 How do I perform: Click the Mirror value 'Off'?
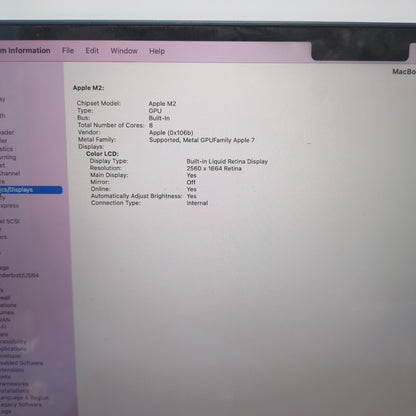point(191,182)
